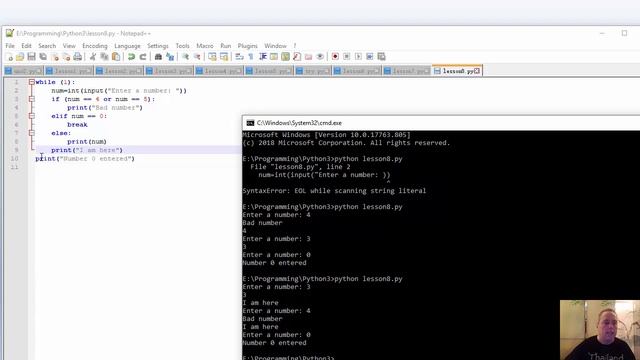Open the Run menu
Screen dimensions: 640x360
(226, 46)
